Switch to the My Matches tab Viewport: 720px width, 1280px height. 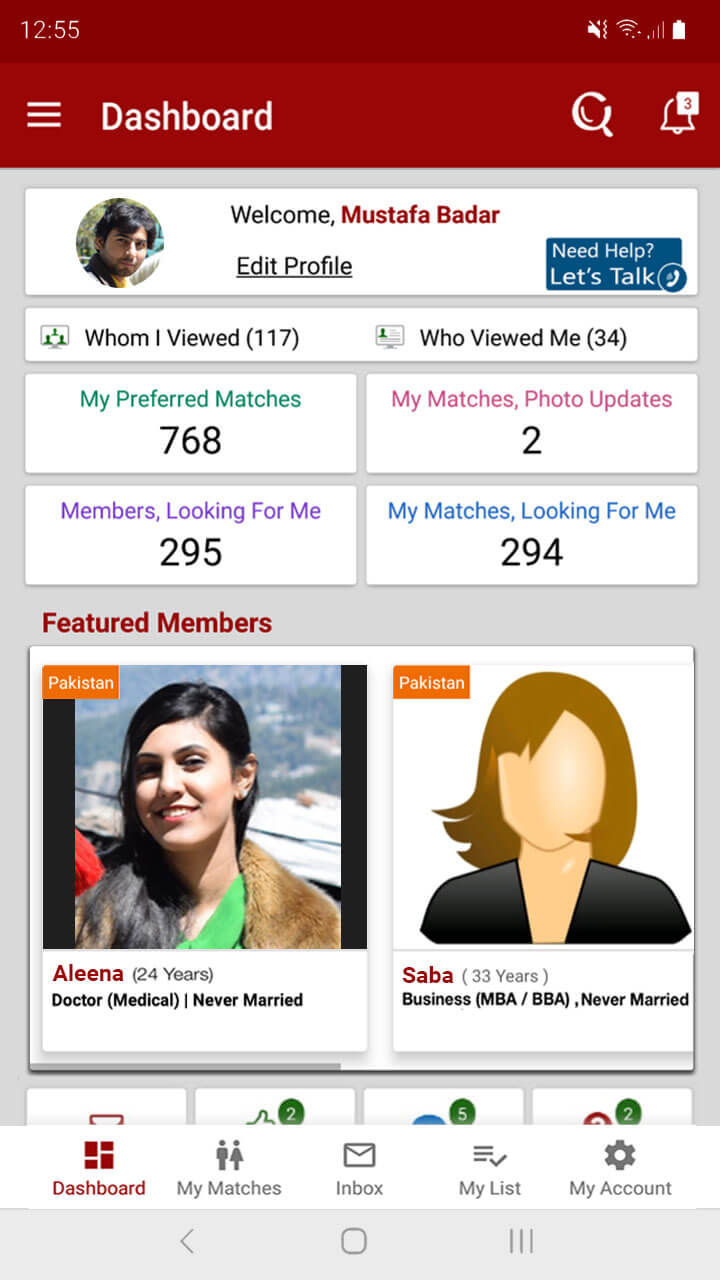pos(229,1168)
